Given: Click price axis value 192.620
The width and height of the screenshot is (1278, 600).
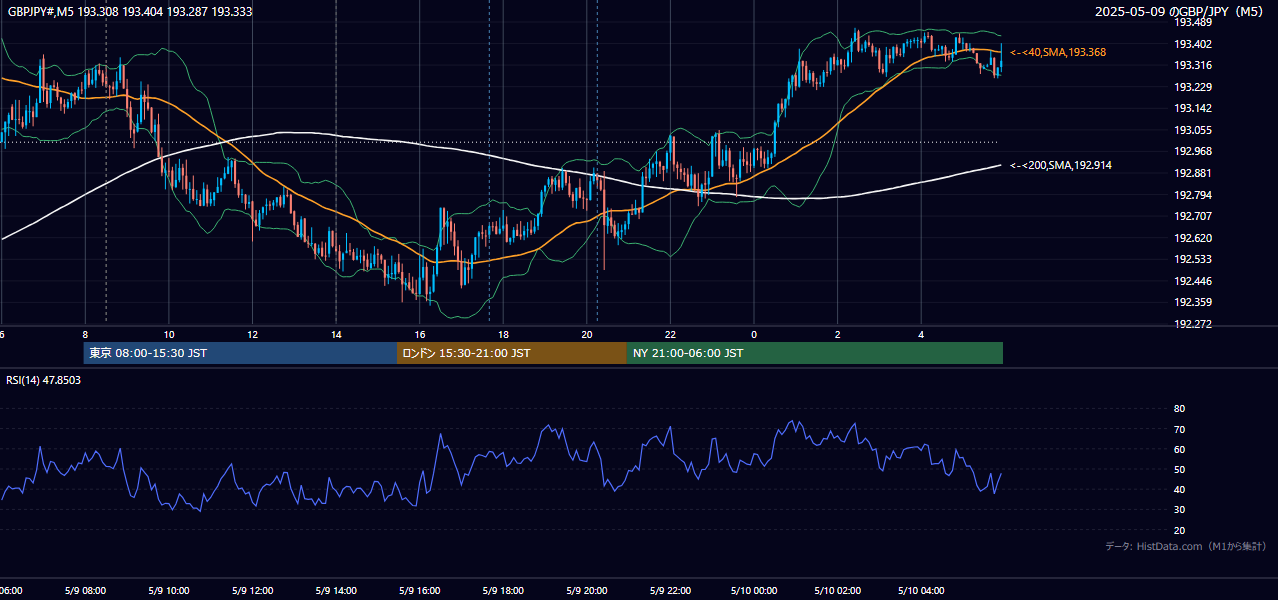Looking at the screenshot, I should (x=1193, y=238).
